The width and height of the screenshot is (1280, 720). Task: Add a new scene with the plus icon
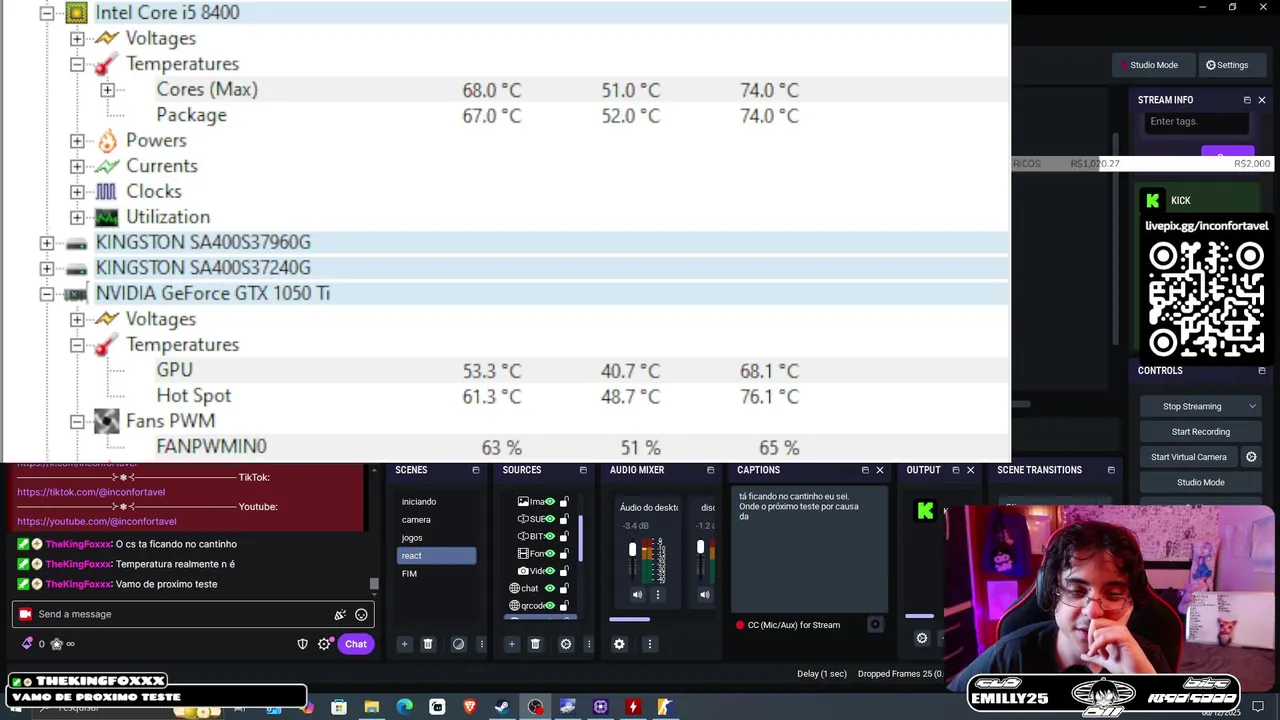(404, 644)
